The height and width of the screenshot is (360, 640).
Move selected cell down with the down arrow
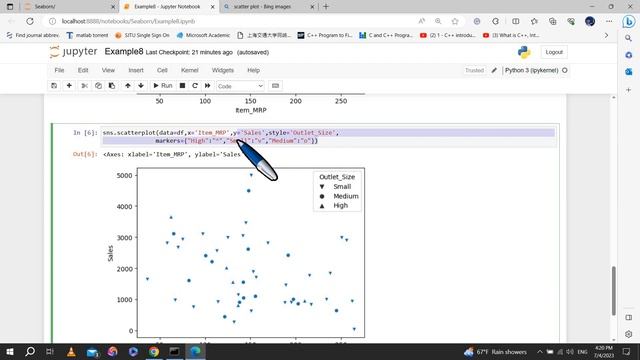pos(141,86)
